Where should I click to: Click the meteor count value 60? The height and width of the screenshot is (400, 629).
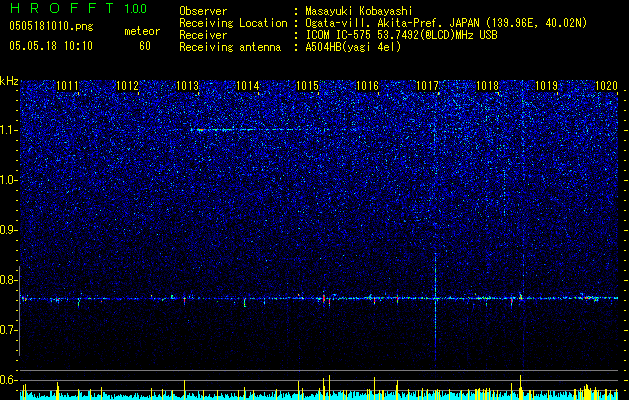tap(145, 46)
